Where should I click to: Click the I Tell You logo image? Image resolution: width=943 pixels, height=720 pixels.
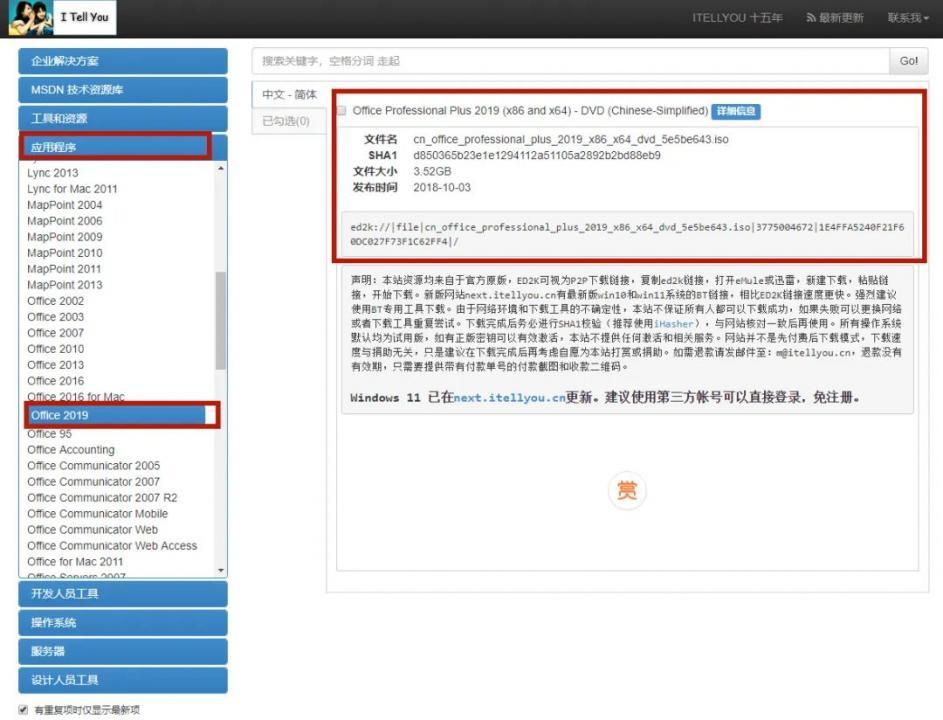(63, 17)
